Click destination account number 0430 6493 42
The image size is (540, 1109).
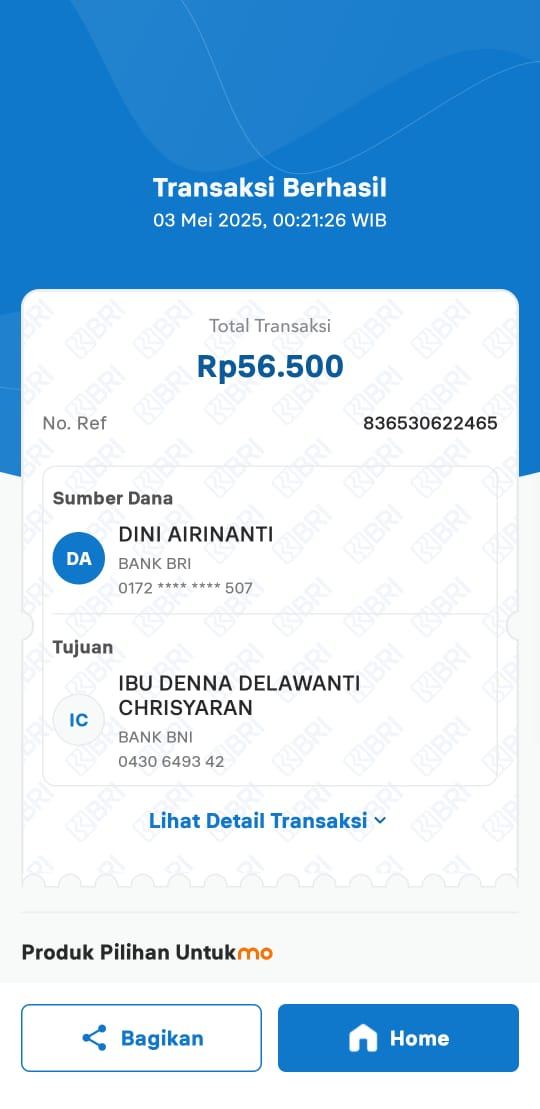pyautogui.click(x=171, y=762)
